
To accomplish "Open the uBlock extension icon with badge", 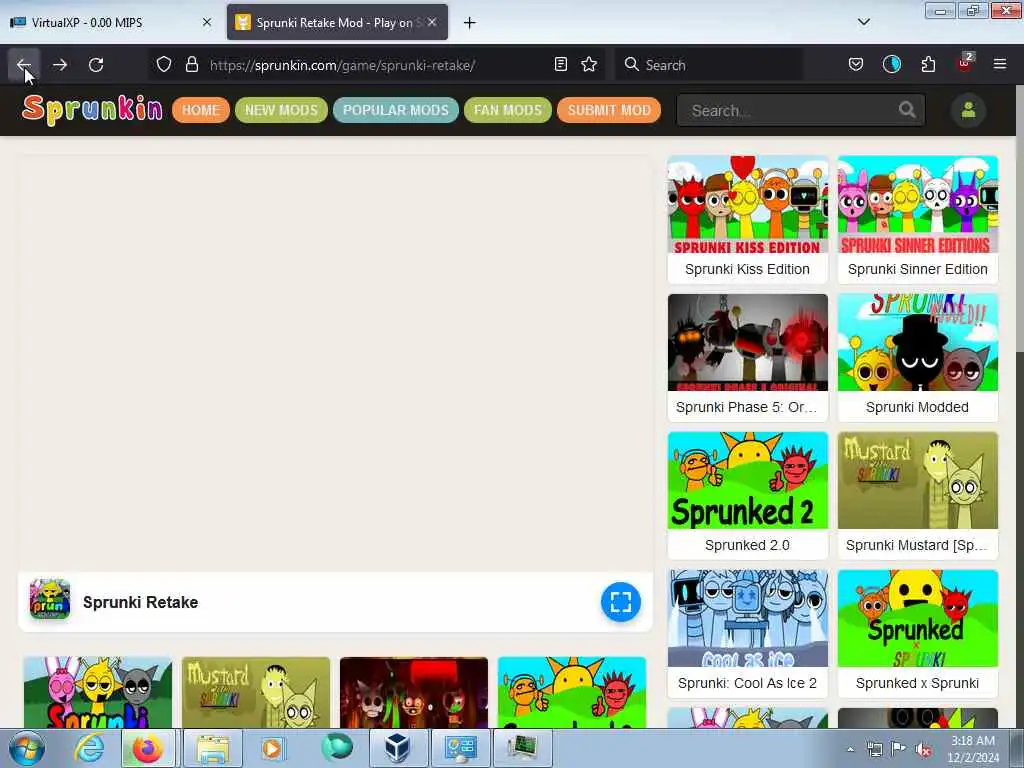I will pos(965,63).
